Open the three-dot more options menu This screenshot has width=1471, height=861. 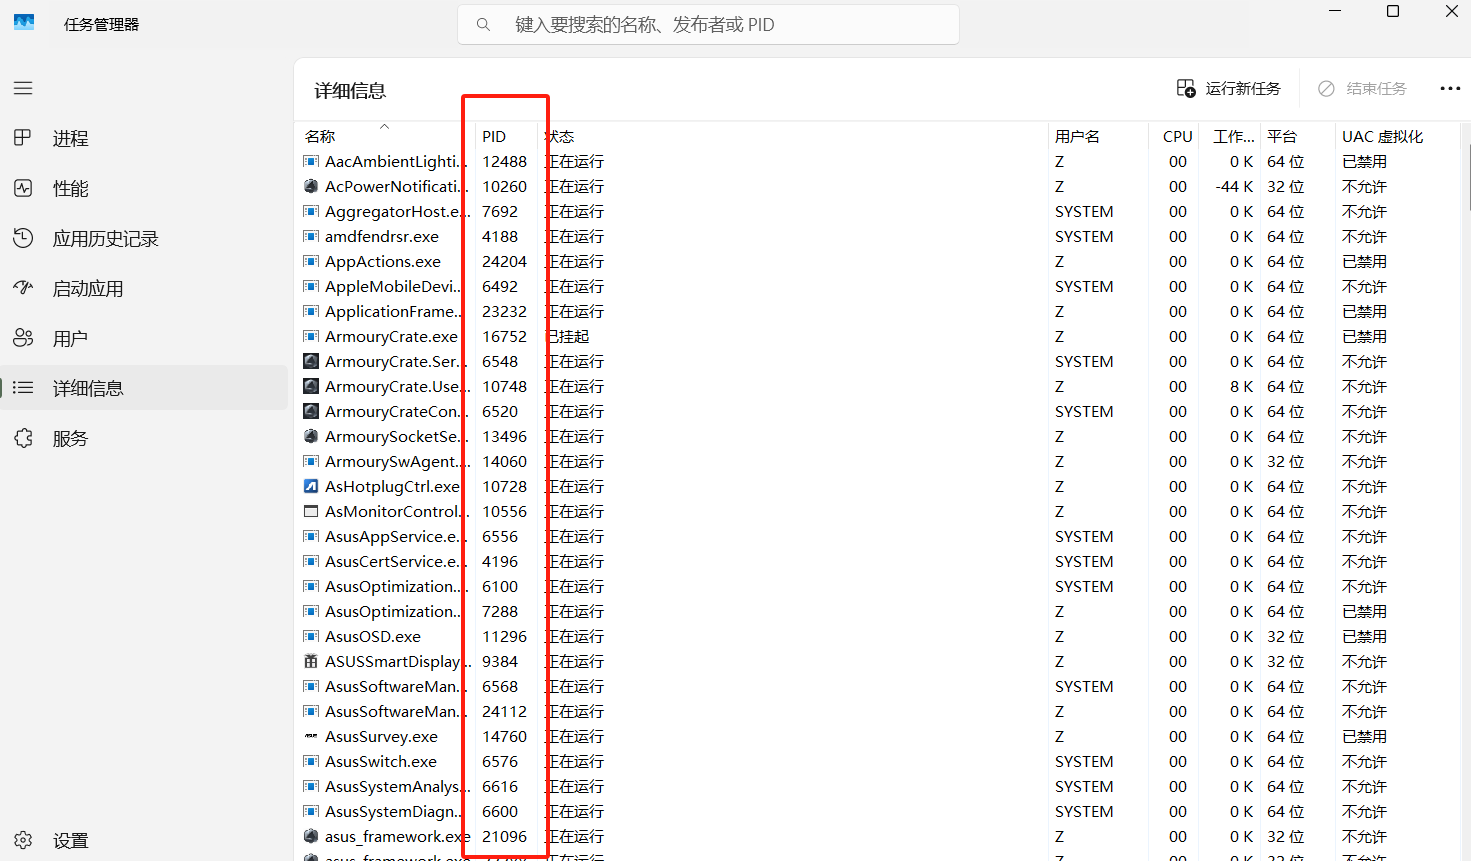[x=1450, y=89]
